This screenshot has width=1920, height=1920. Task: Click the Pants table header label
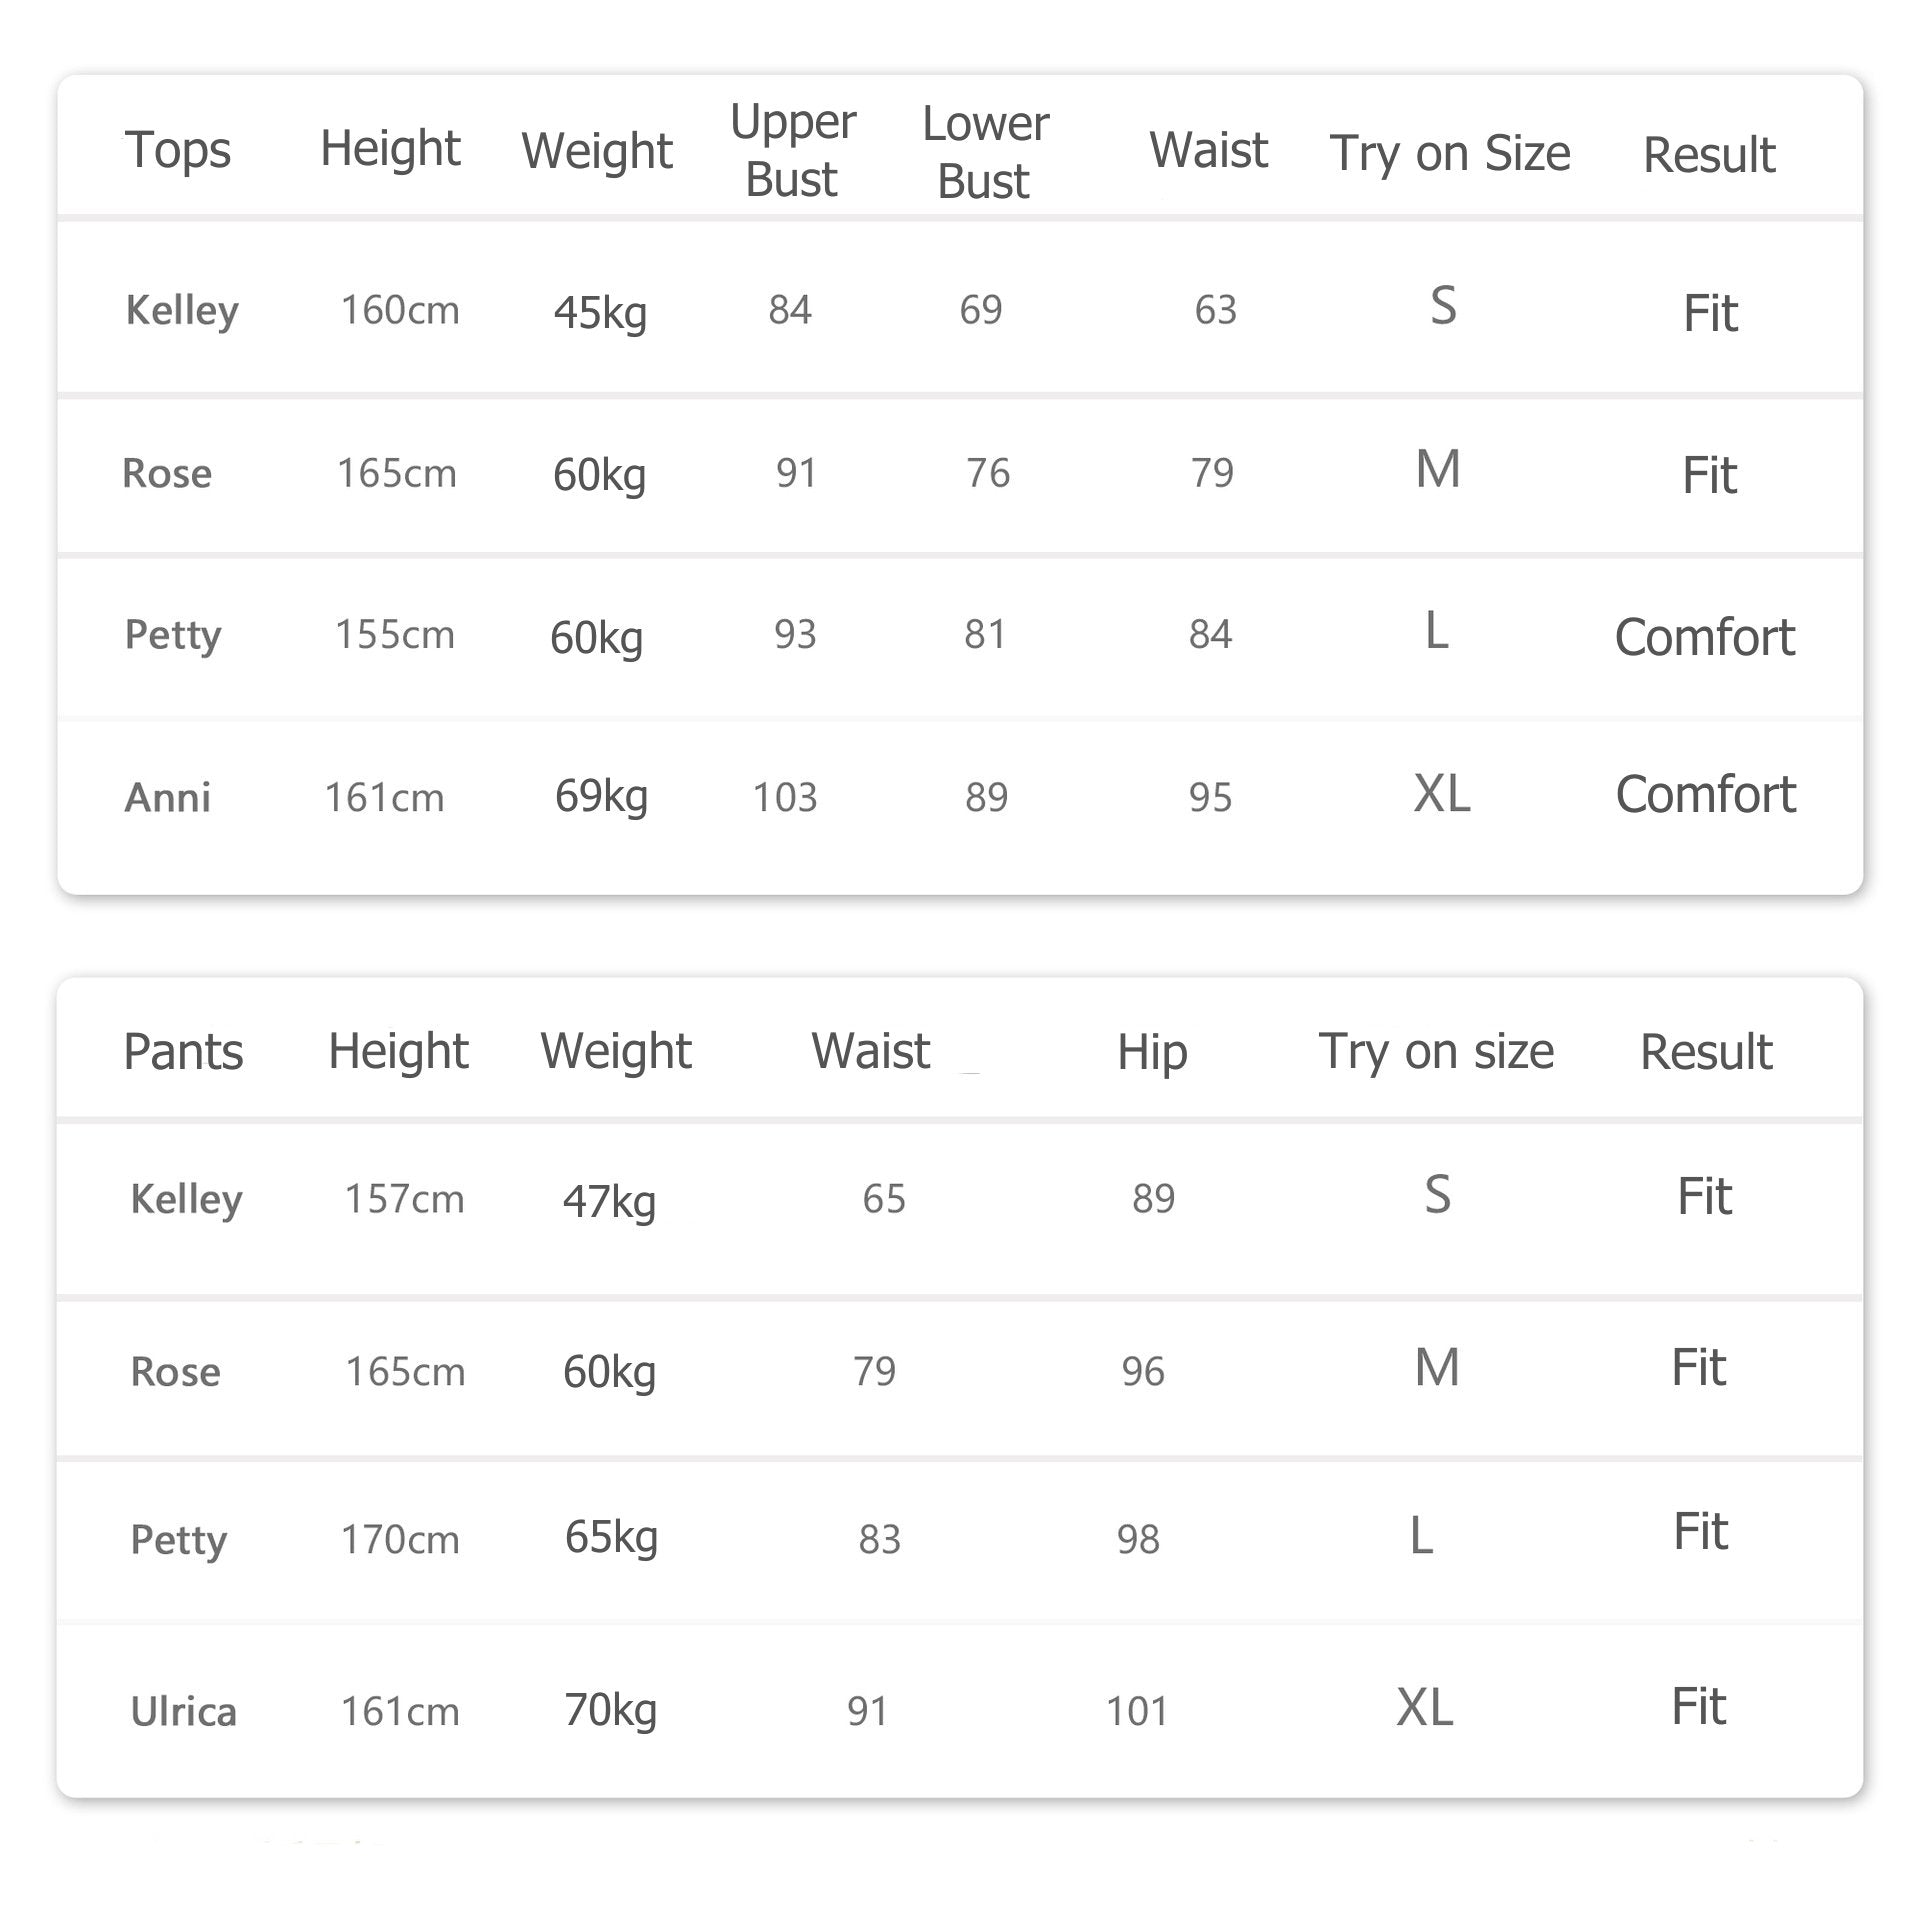click(x=183, y=1052)
